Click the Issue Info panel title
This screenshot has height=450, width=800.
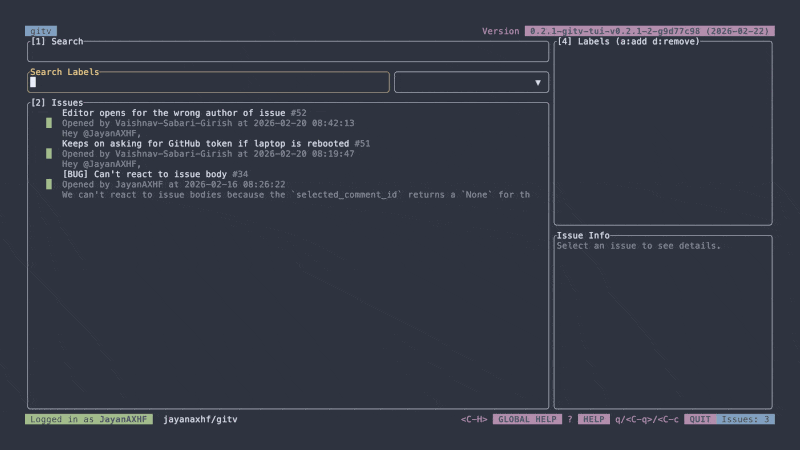pyautogui.click(x=583, y=236)
